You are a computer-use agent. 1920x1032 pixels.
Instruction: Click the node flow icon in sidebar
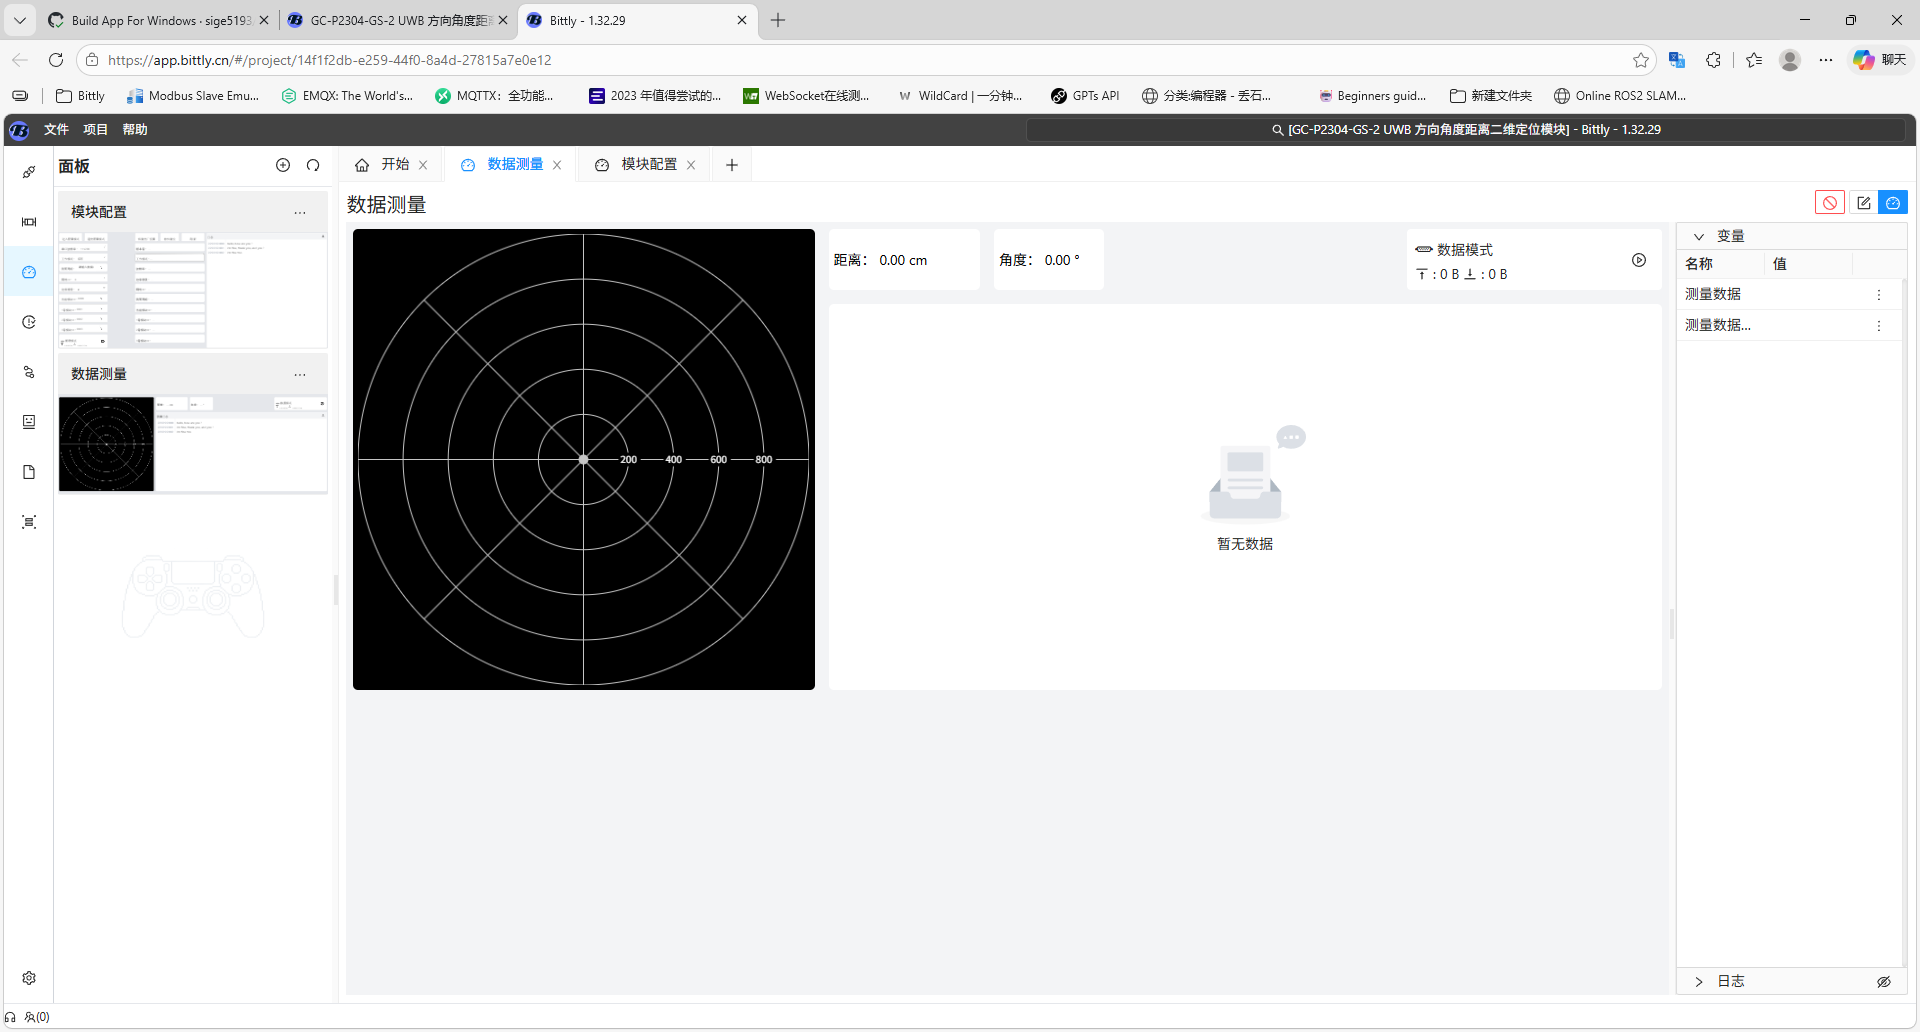point(29,372)
